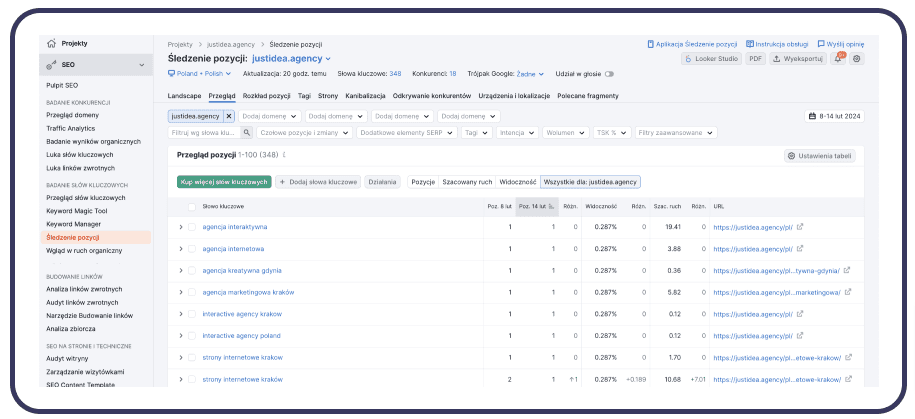Screen dimensions: 915x419
Task: Open Instrukcja obsługi link
Action: pyautogui.click(x=777, y=44)
